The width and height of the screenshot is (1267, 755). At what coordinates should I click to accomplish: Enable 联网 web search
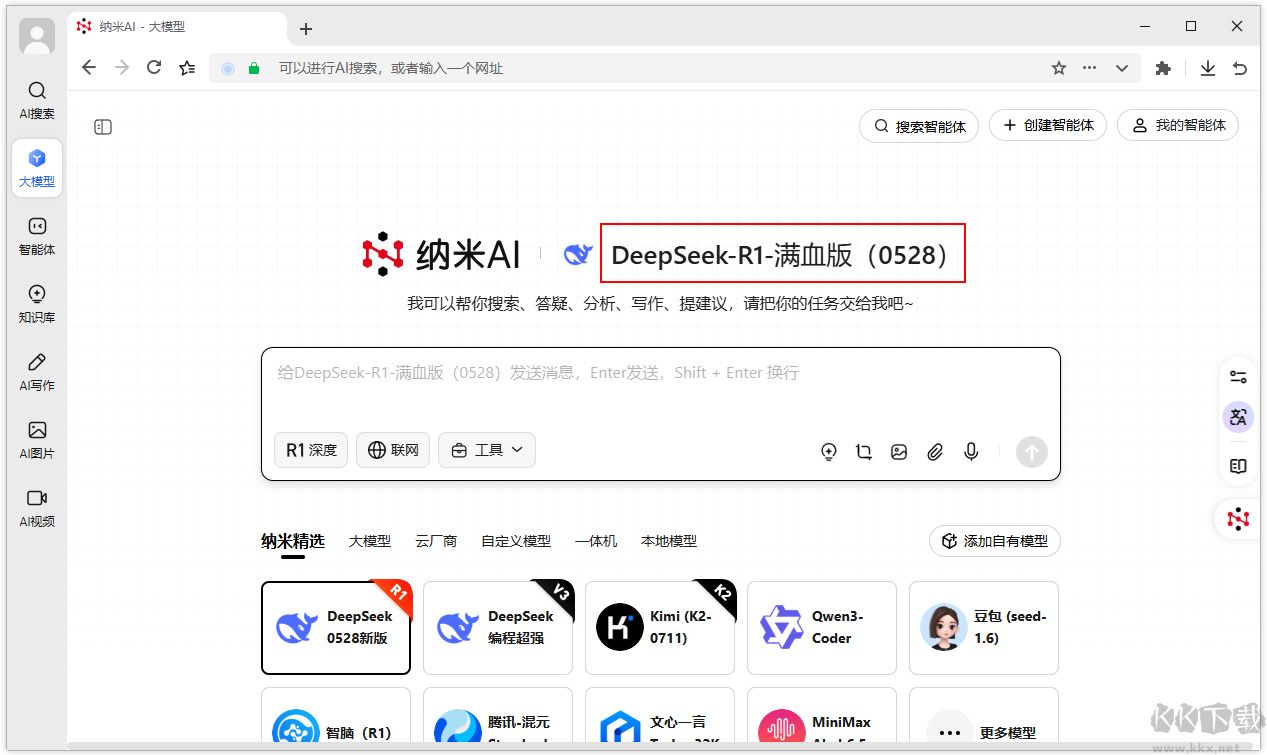(392, 450)
